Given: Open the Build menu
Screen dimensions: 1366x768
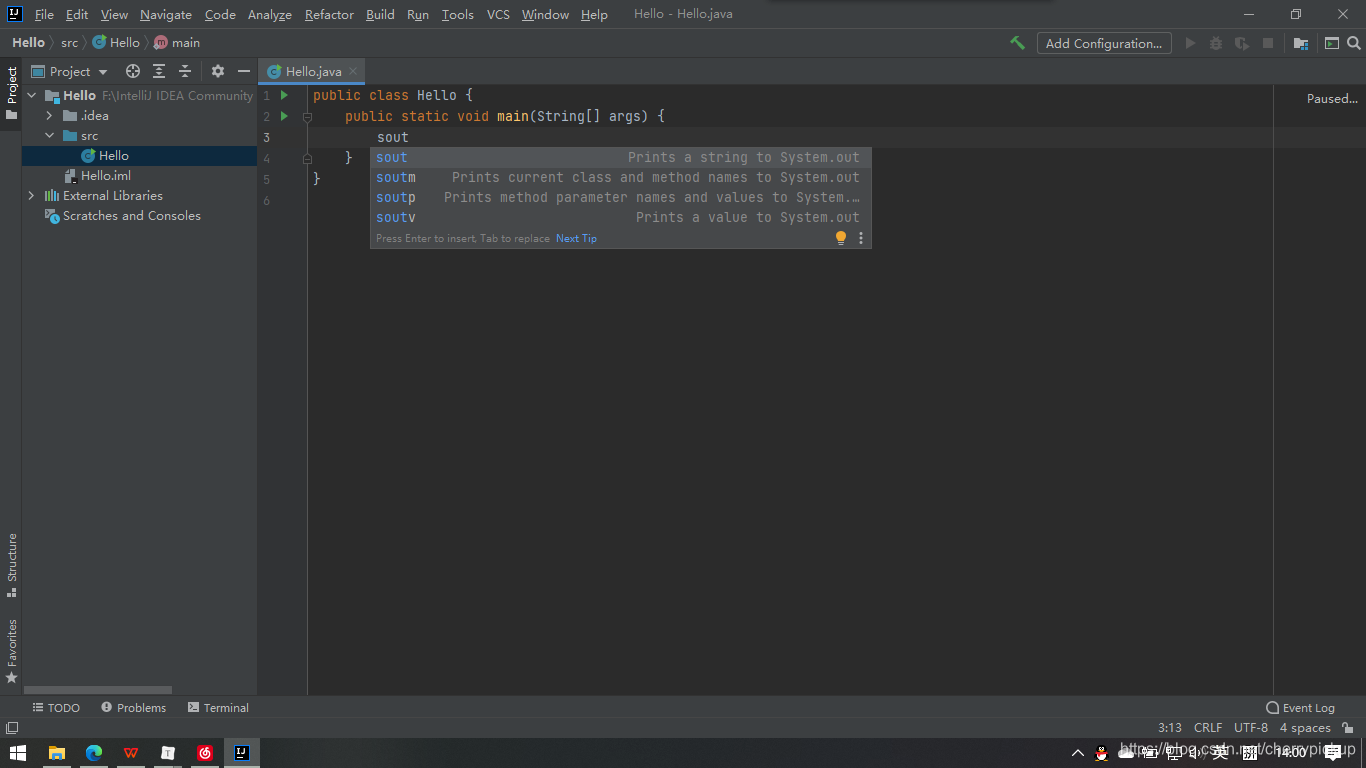Looking at the screenshot, I should click(380, 14).
